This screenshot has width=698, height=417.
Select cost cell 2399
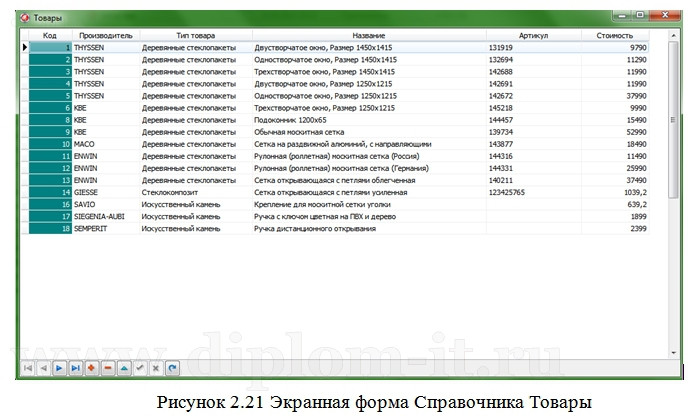coord(615,228)
